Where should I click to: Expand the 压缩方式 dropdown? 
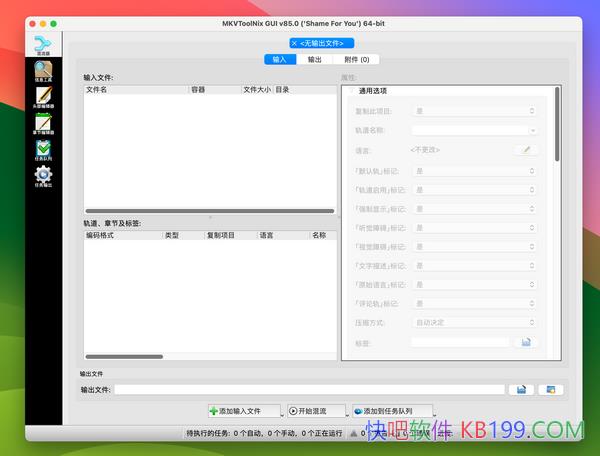point(476,323)
